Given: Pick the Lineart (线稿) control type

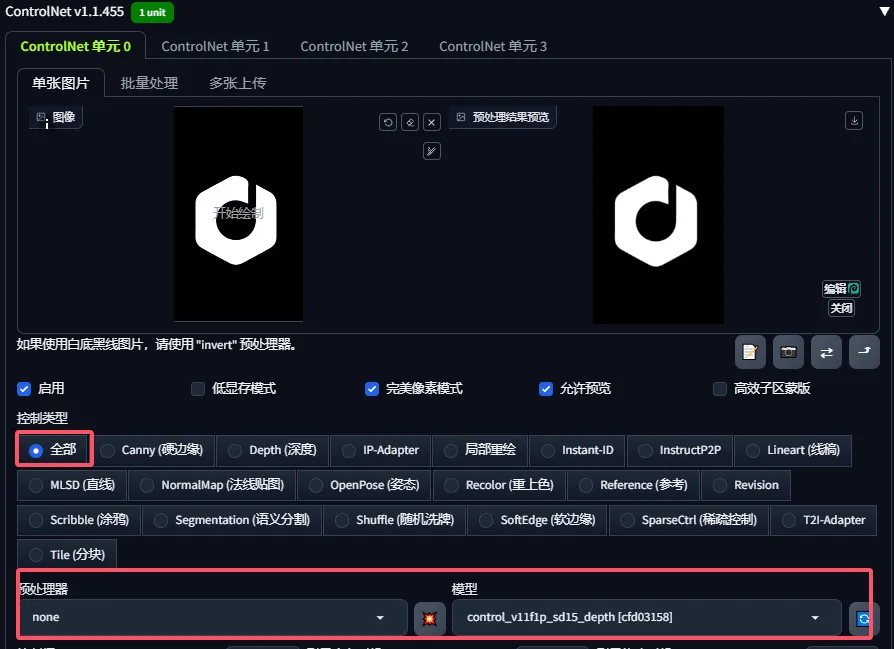Looking at the screenshot, I should point(793,451).
